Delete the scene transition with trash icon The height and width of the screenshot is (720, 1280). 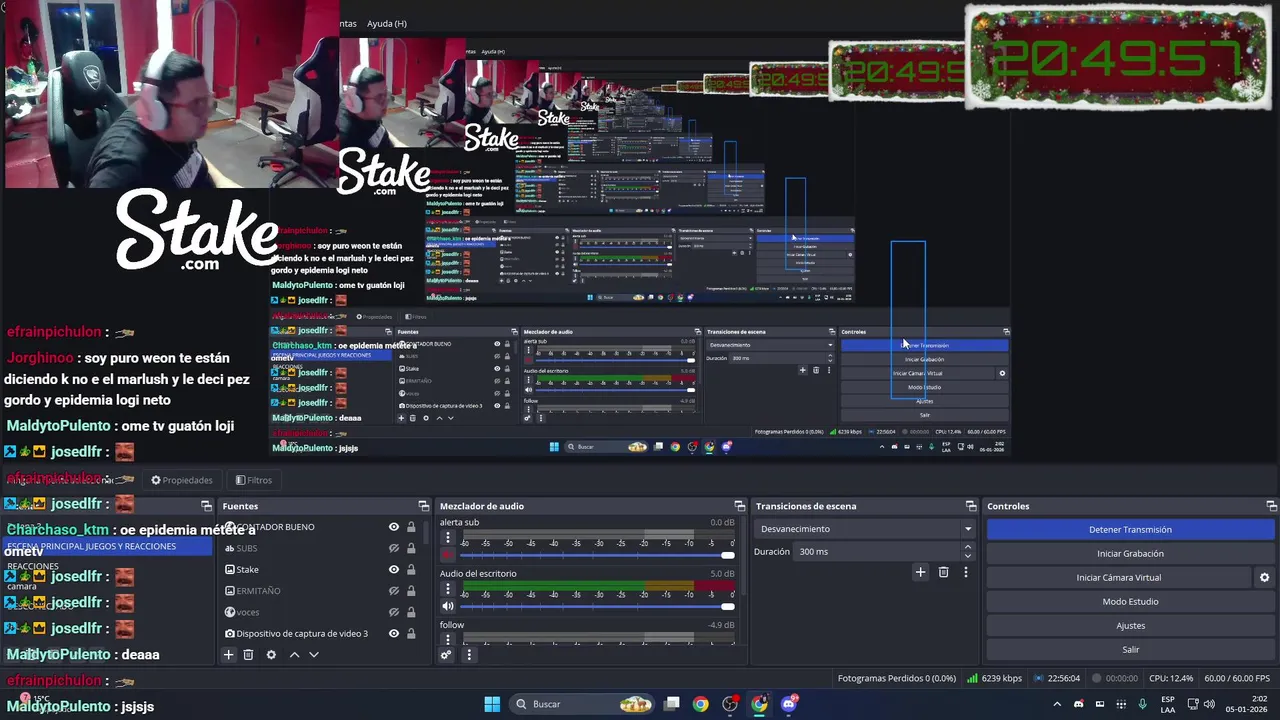click(943, 572)
